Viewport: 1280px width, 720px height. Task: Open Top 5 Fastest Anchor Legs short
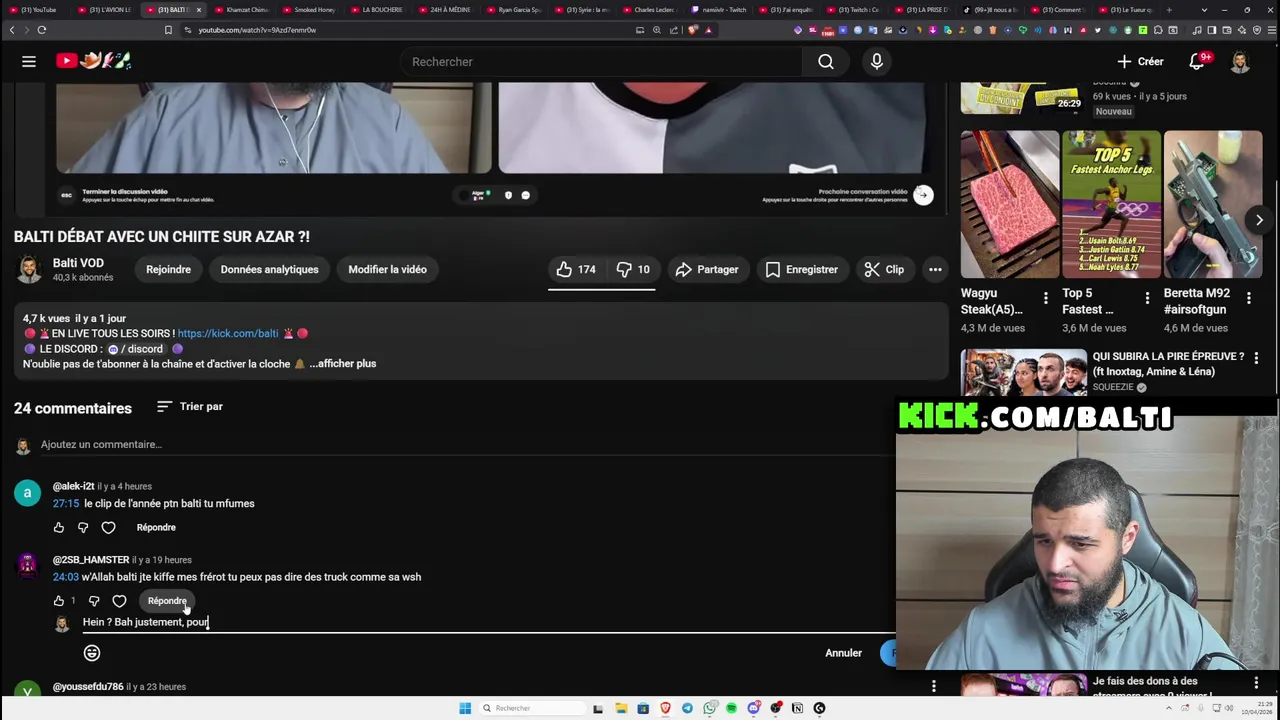[x=1111, y=204]
